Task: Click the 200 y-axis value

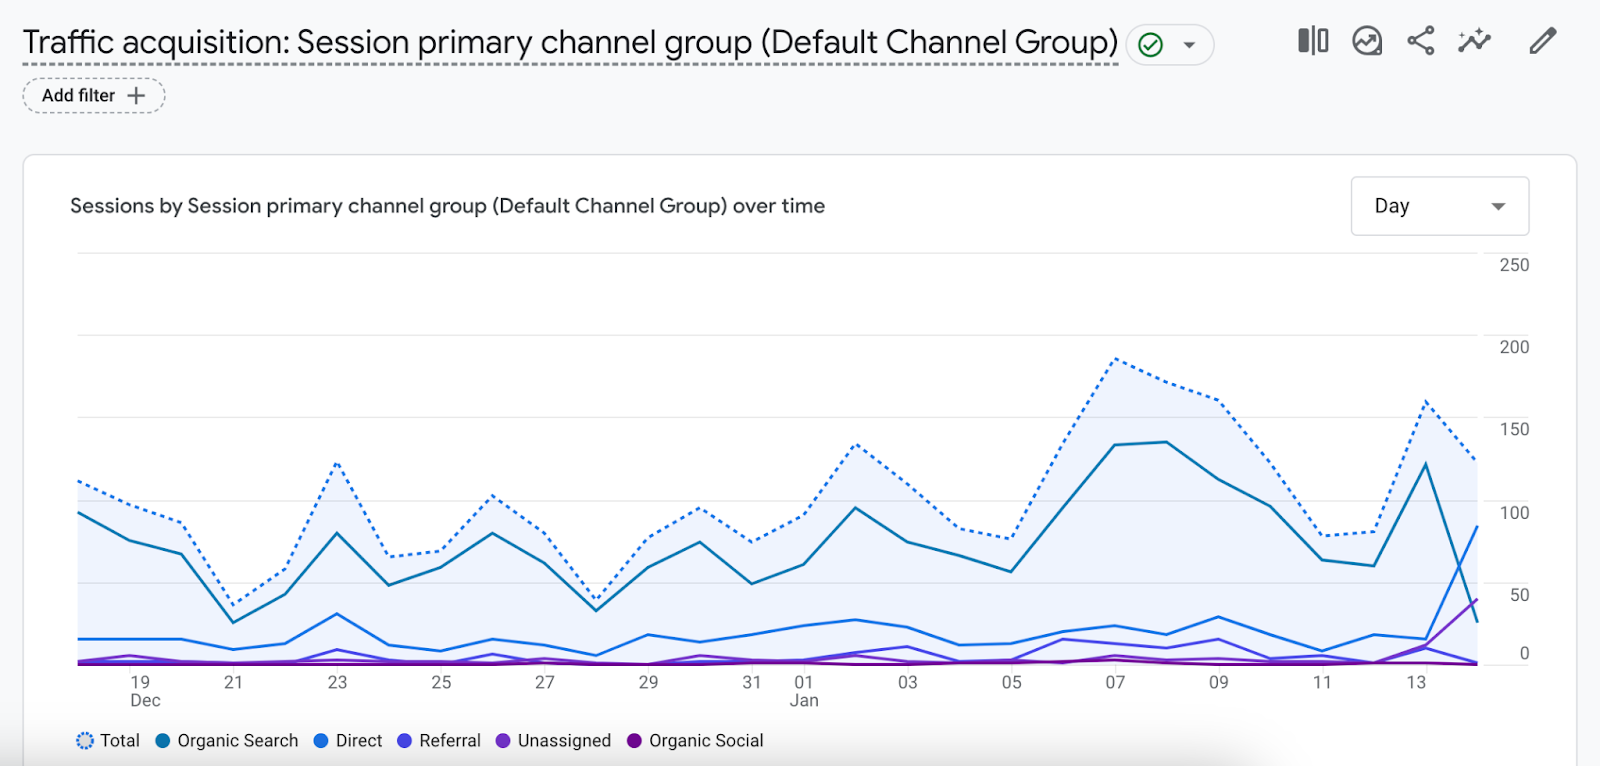Action: click(x=1514, y=347)
